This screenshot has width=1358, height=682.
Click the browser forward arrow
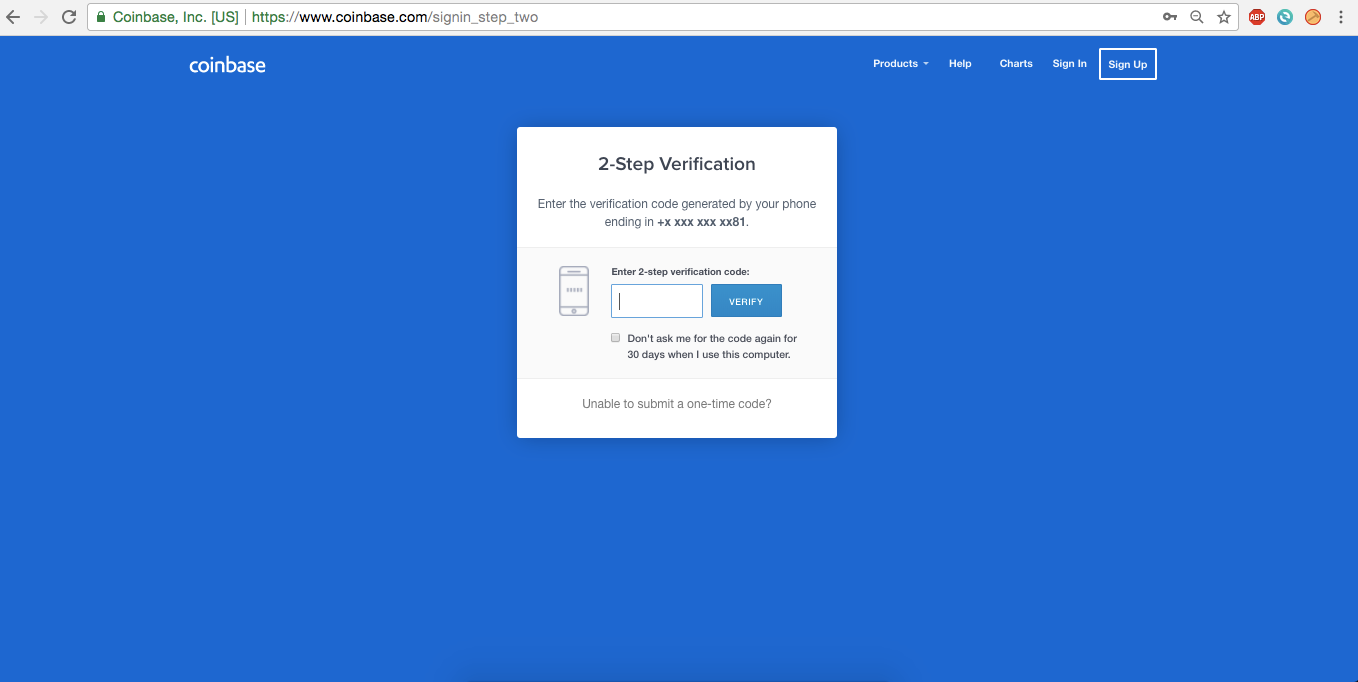tap(41, 17)
